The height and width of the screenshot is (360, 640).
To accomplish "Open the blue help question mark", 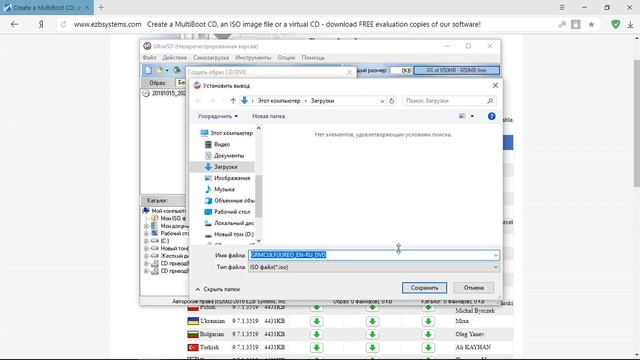I will click(x=491, y=116).
